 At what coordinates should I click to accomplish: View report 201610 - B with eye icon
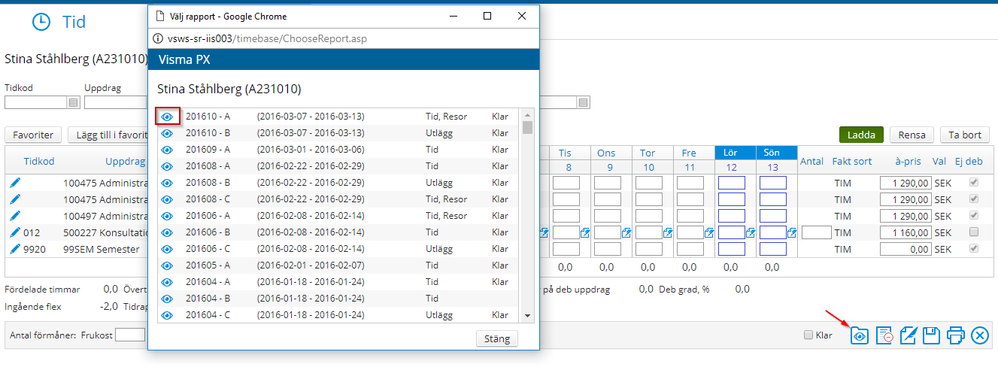point(167,133)
